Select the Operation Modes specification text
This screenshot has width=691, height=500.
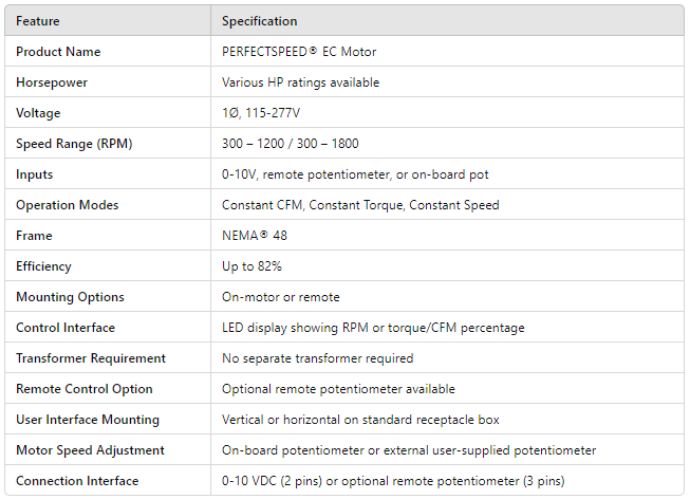[x=360, y=205]
